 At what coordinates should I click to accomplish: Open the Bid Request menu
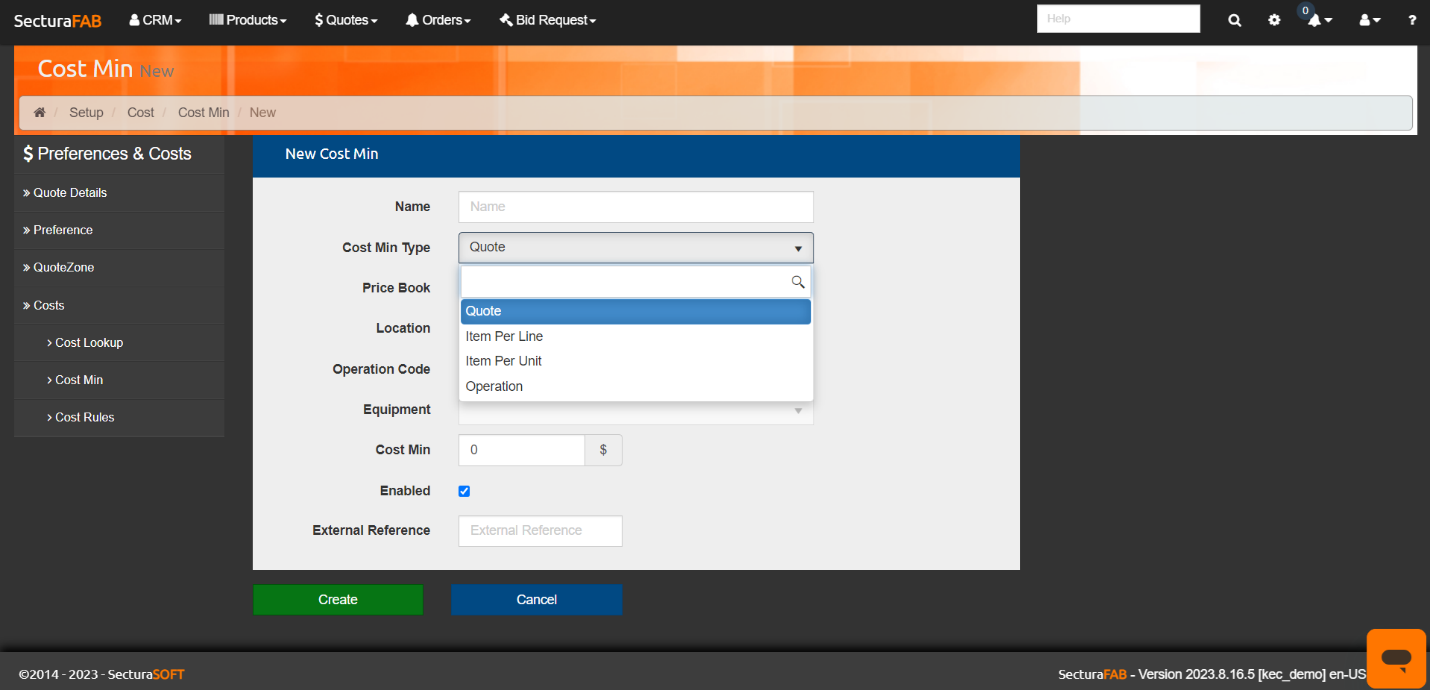pos(547,20)
